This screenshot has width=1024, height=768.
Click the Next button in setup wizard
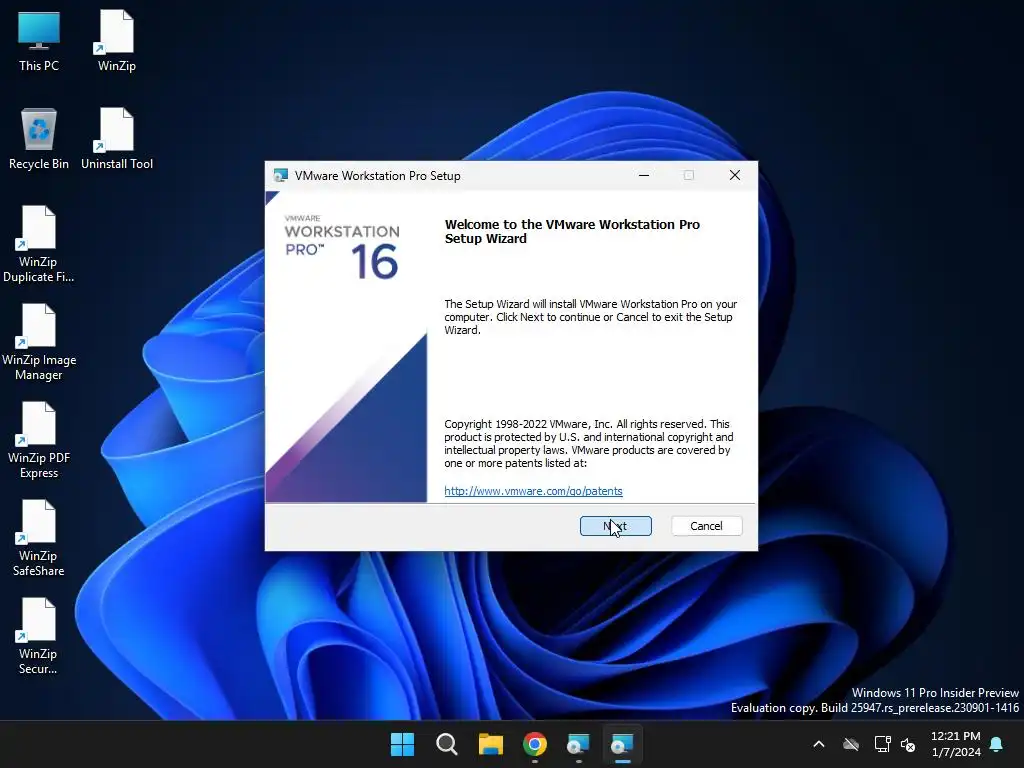[x=615, y=526]
